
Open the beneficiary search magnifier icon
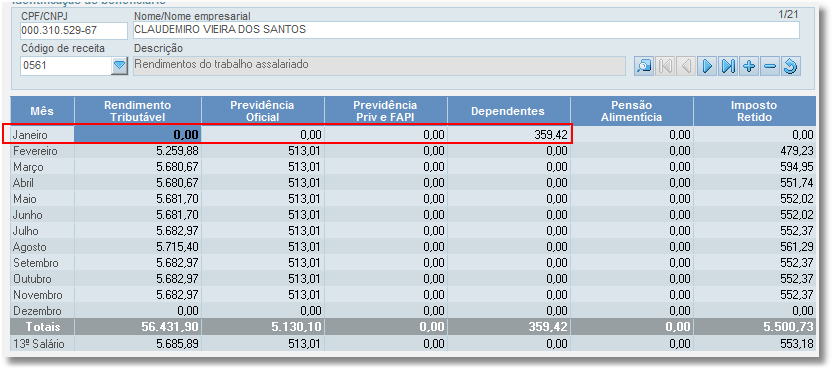[x=644, y=66]
